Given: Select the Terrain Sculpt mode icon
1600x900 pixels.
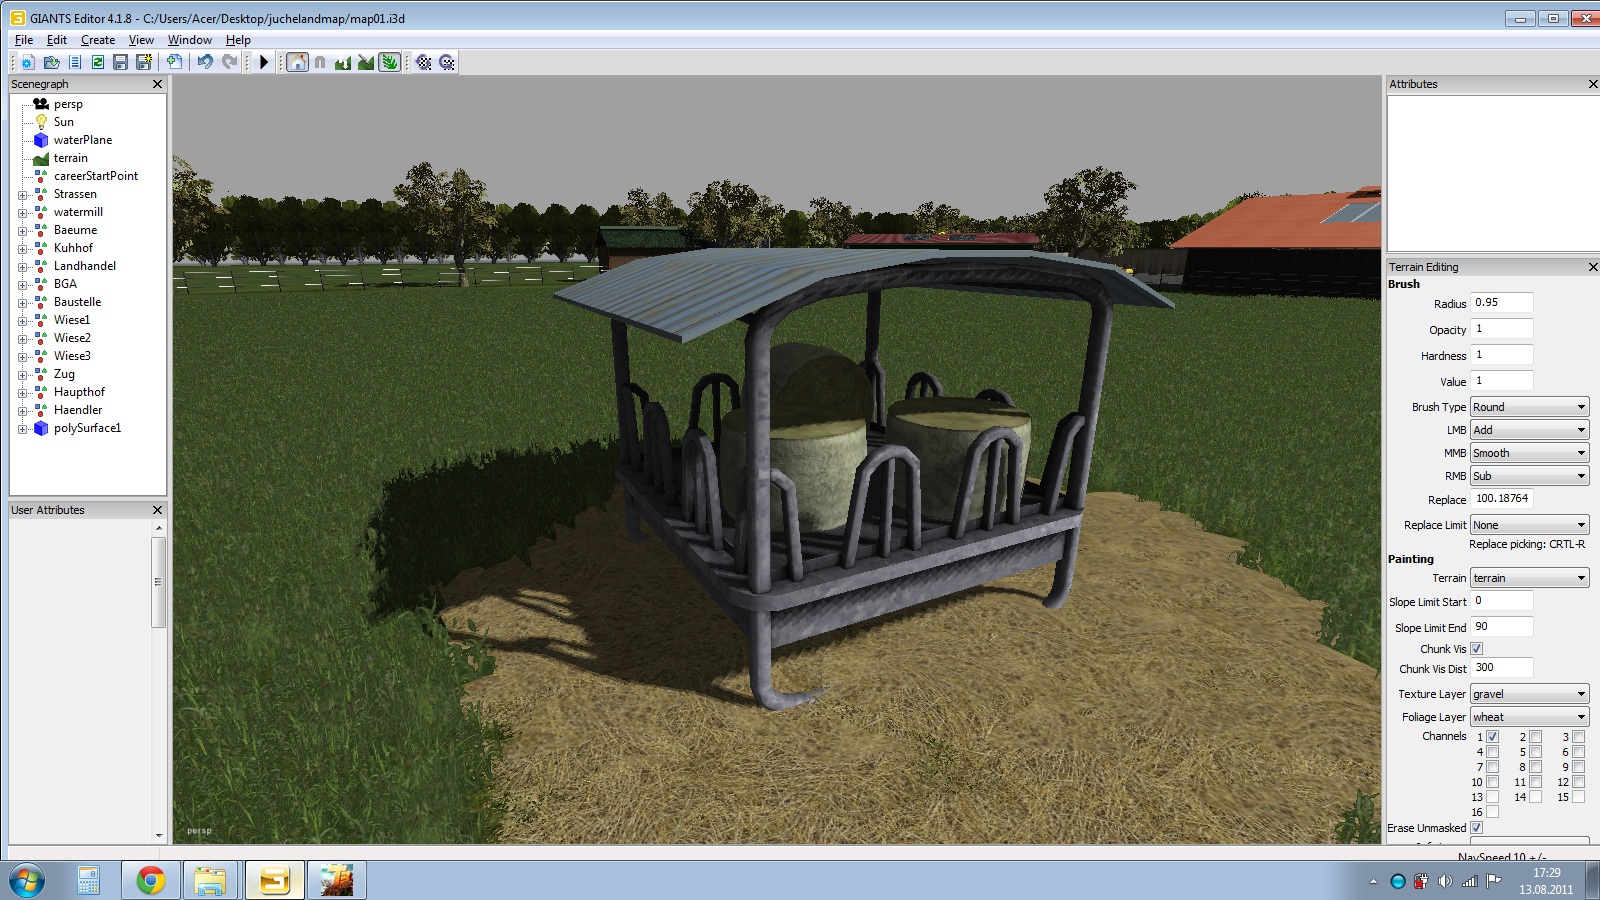Looking at the screenshot, I should (x=343, y=62).
